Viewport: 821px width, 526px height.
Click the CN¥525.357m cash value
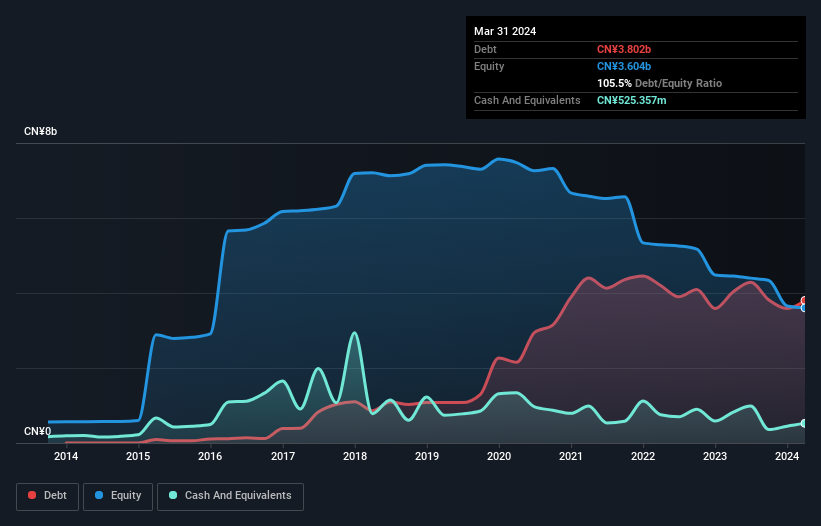click(x=631, y=100)
